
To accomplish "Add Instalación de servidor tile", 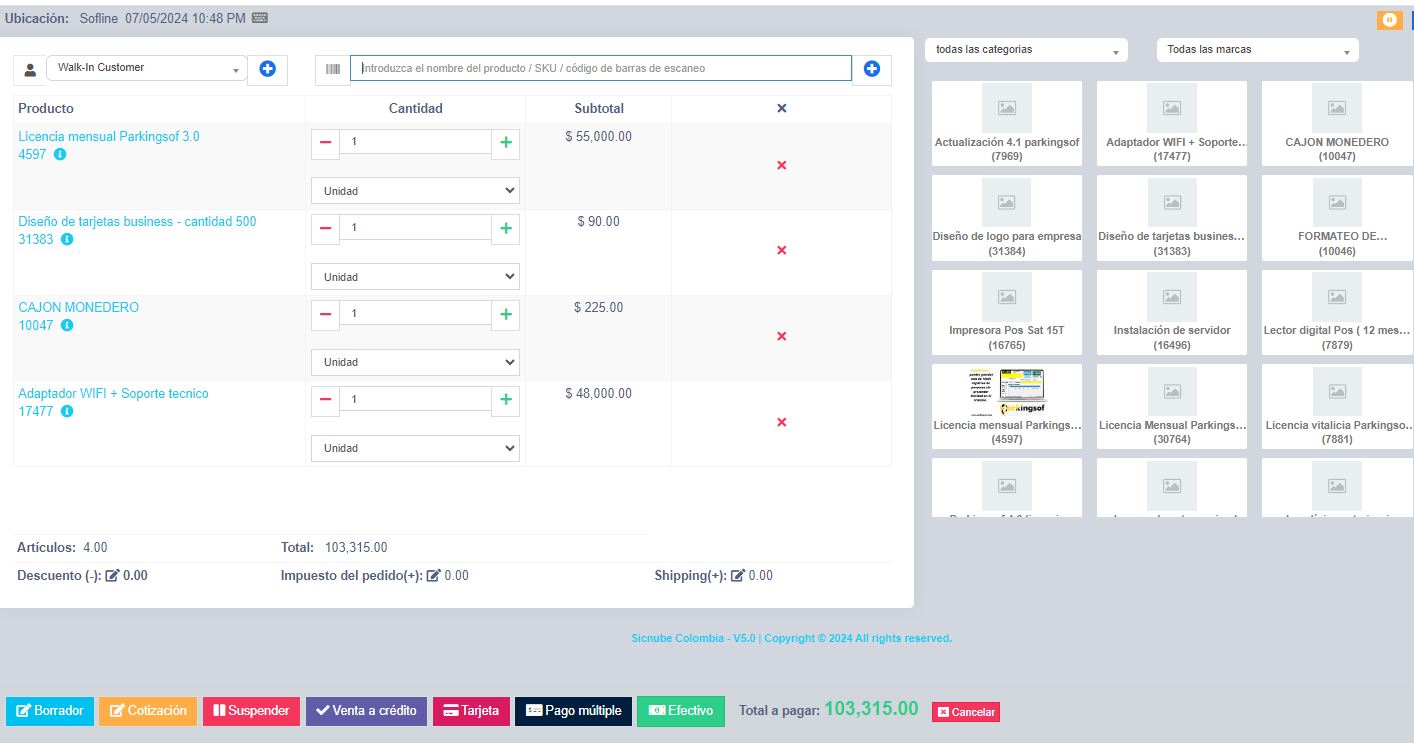I will (1172, 312).
